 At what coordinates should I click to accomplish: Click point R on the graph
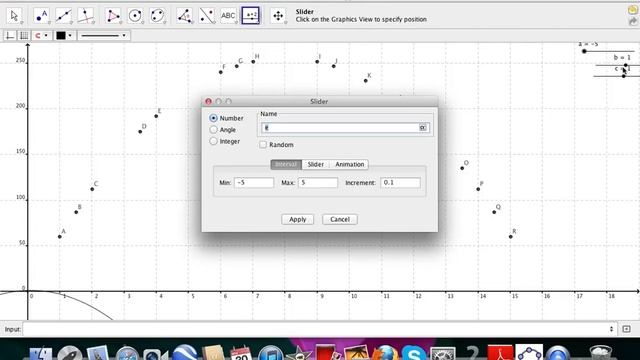(x=511, y=237)
